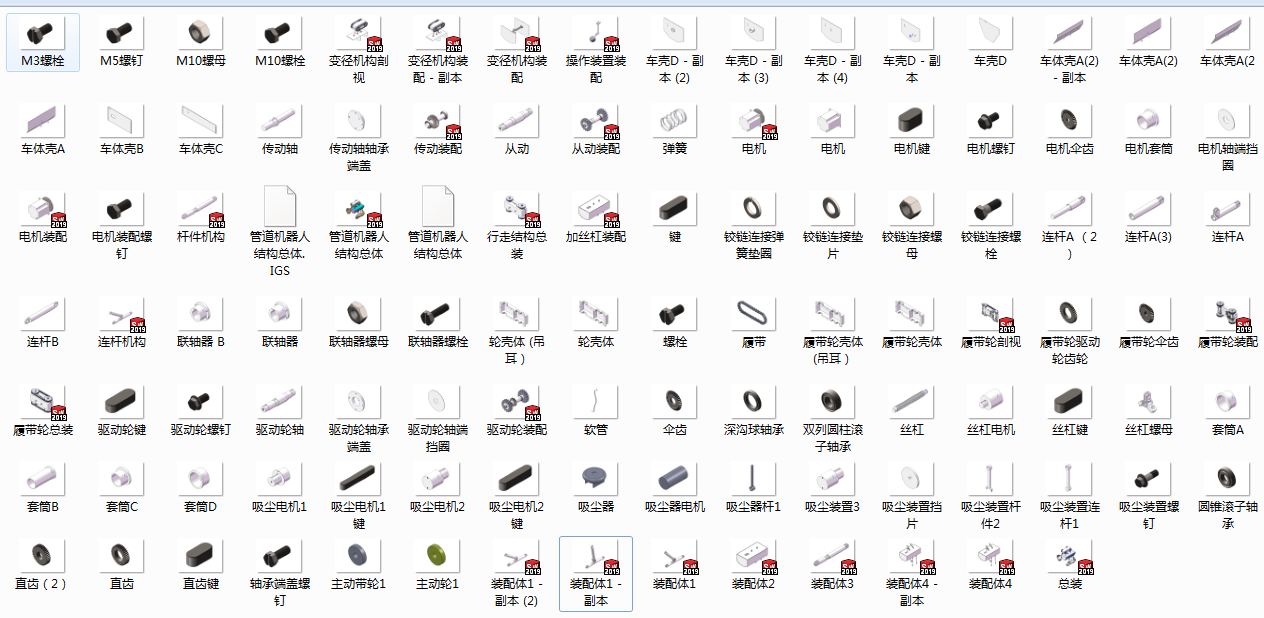Screen dimensions: 1264x618
Task: Select the label '吸尘电机2键'
Action: 517,514
